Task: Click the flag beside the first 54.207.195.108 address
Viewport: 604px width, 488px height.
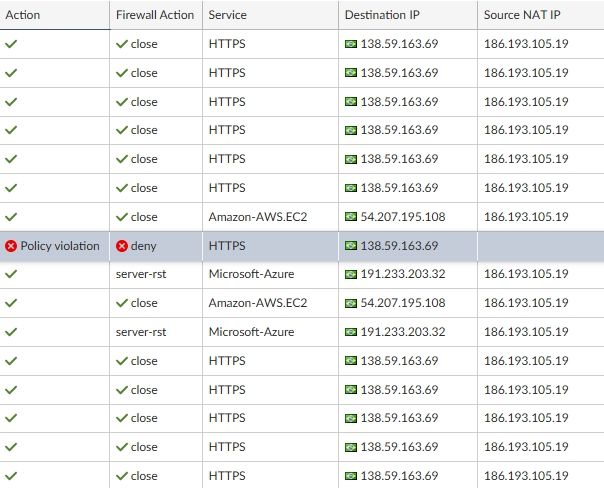Action: click(x=350, y=216)
